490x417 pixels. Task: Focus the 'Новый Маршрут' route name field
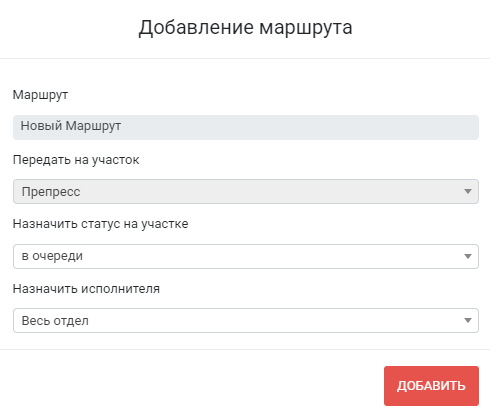(246, 127)
